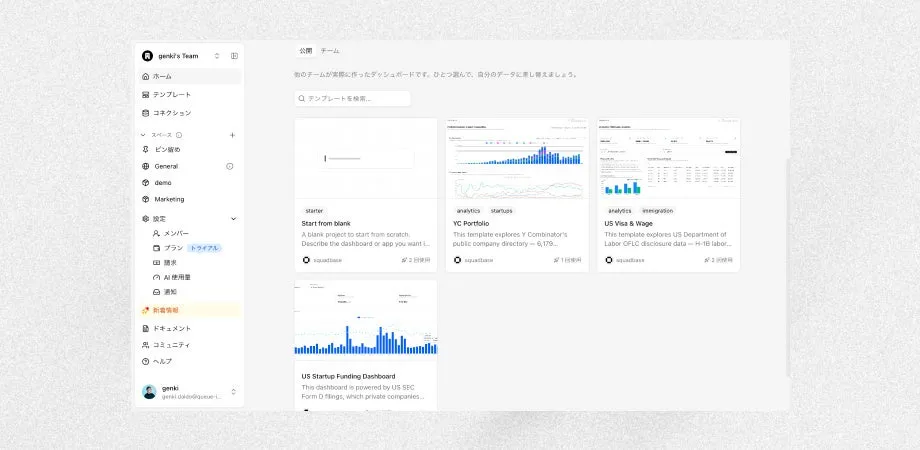Image resolution: width=920 pixels, height=450 pixels.
Task: Open the Start from blank preview thumbnail
Action: 366,158
